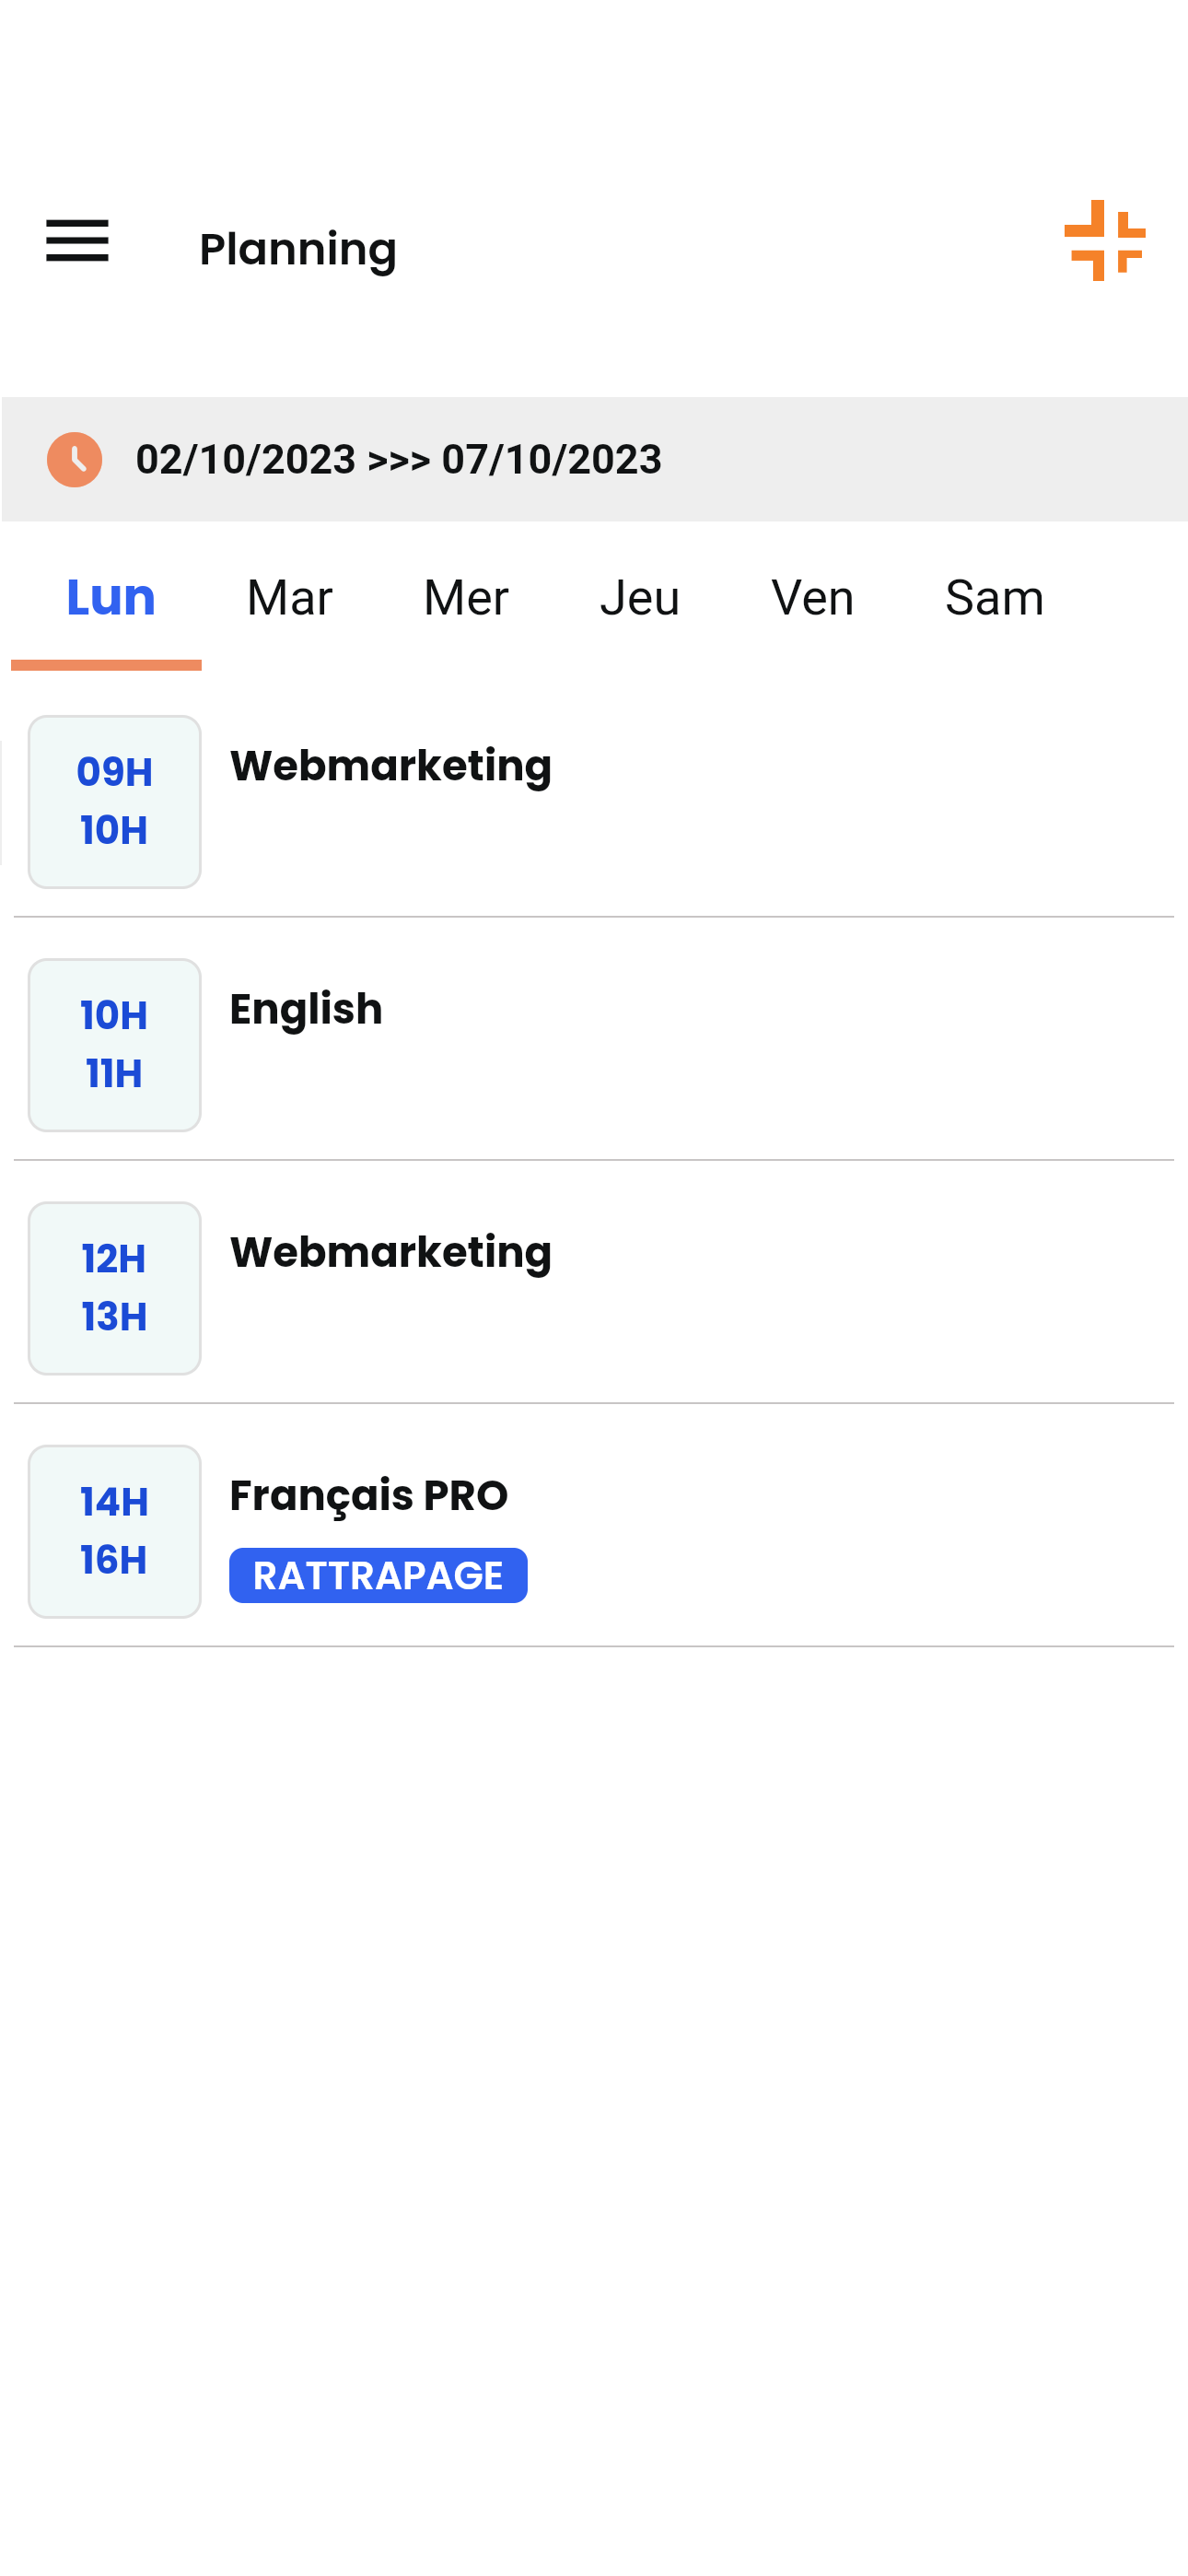This screenshot has width=1188, height=2576.
Task: Select the 12H Webmarketing session
Action: point(391,1252)
